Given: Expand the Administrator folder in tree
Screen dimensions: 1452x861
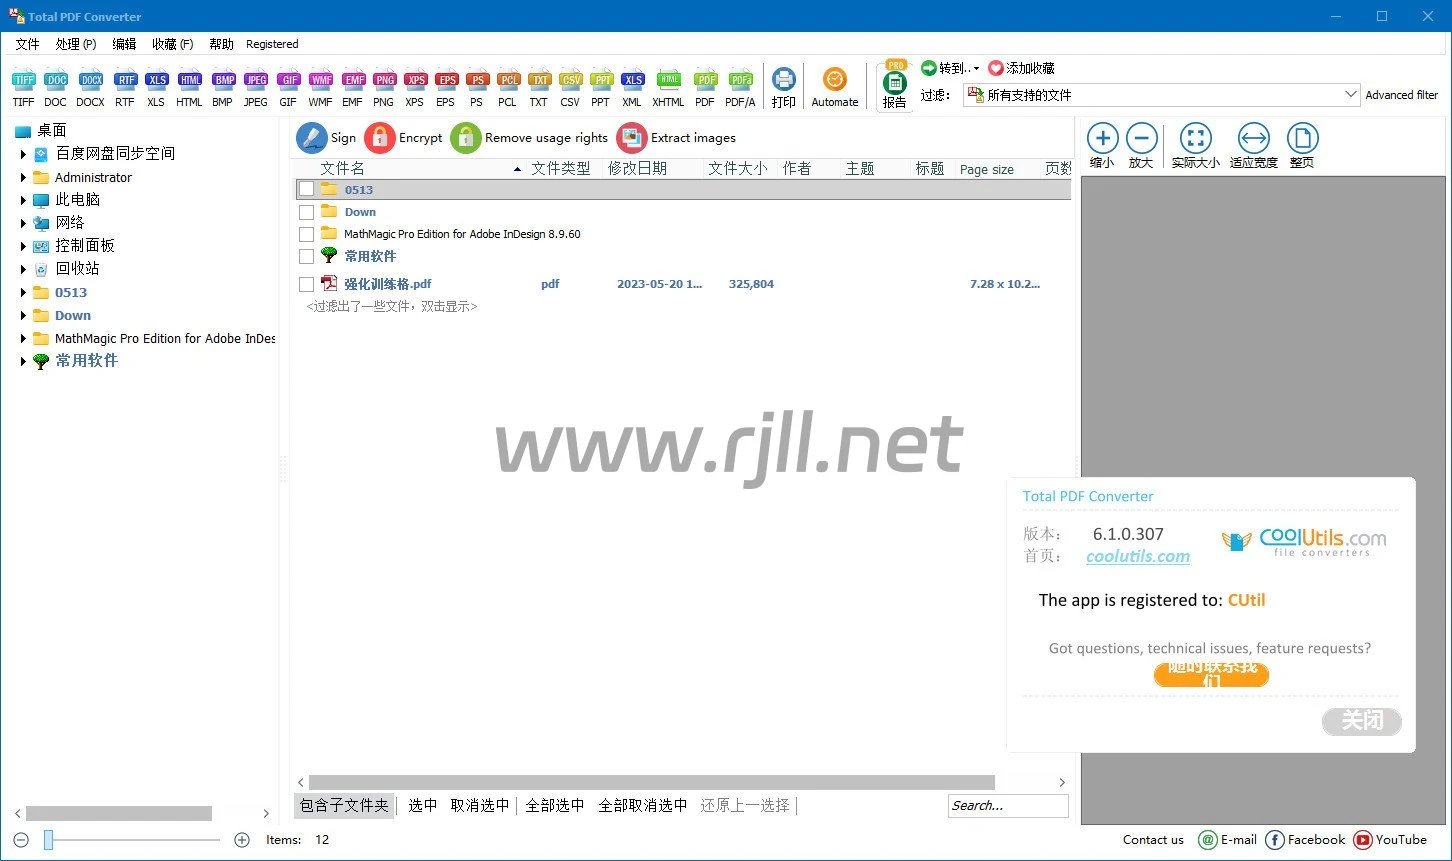Looking at the screenshot, I should [x=23, y=177].
